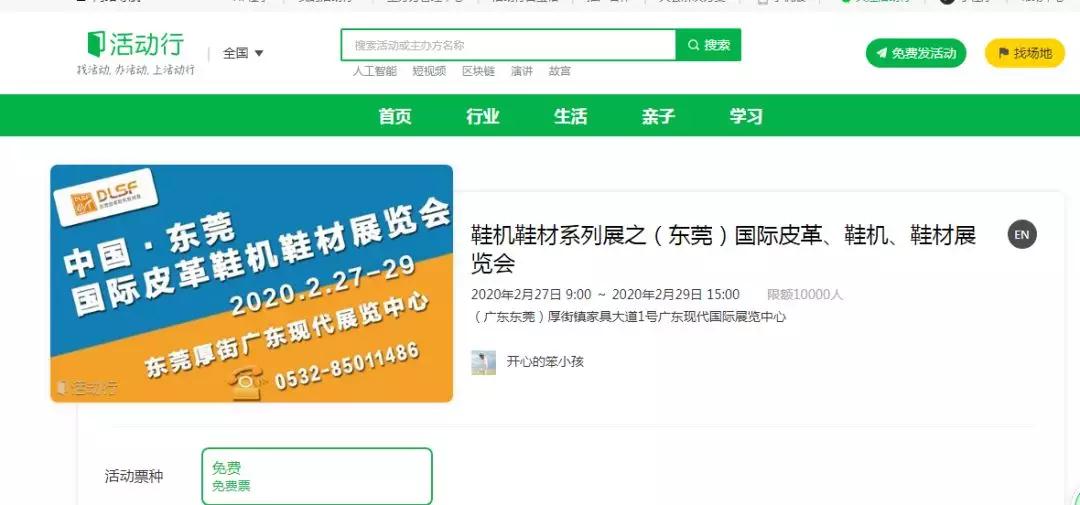Click the 活动行 logo
The width and height of the screenshot is (1080, 505).
(x=136, y=44)
